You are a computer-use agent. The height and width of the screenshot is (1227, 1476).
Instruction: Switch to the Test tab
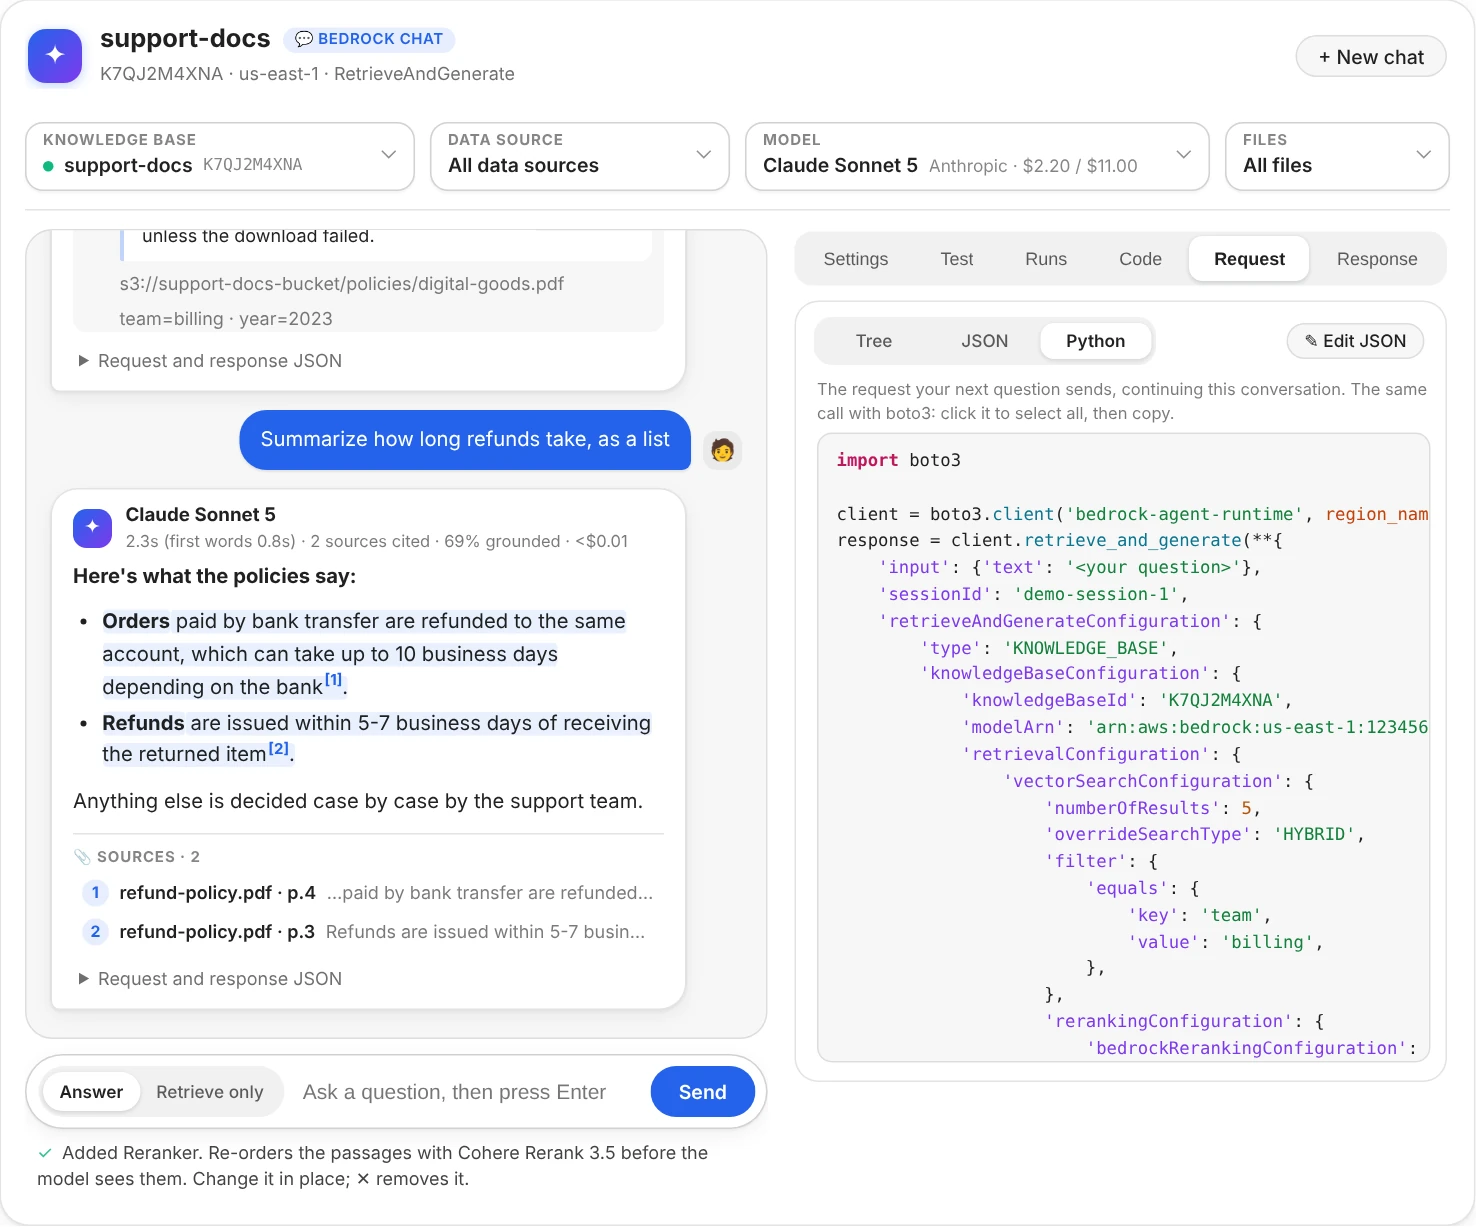tap(957, 259)
